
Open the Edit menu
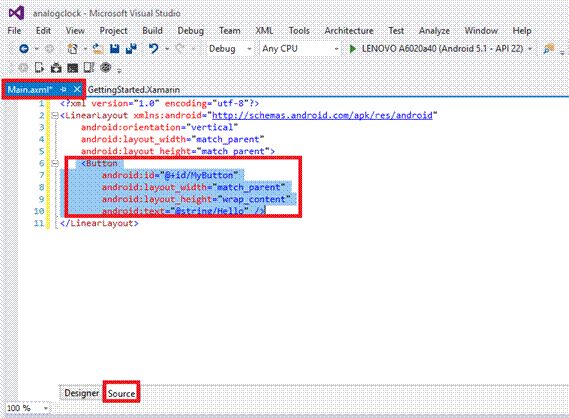[x=43, y=30]
